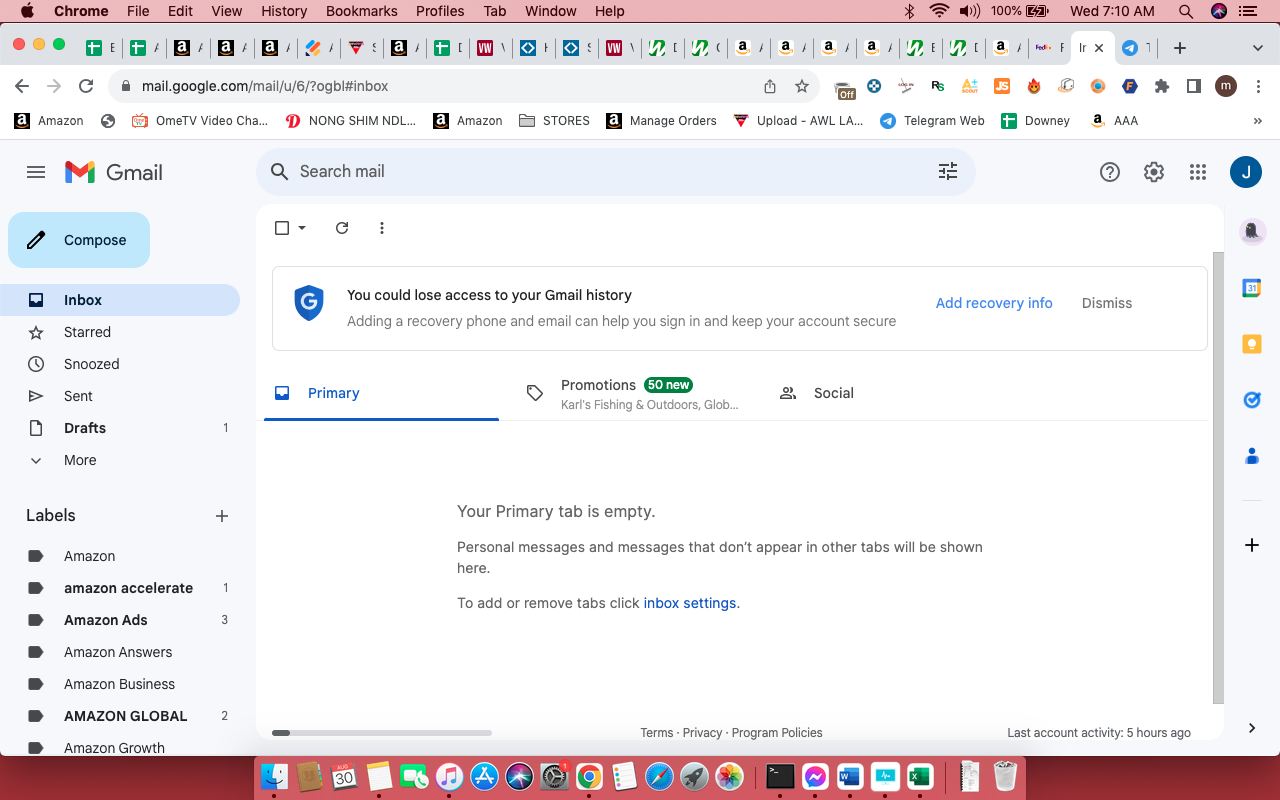The image size is (1280, 800).
Task: Open the Google apps grid
Action: pos(1198,172)
